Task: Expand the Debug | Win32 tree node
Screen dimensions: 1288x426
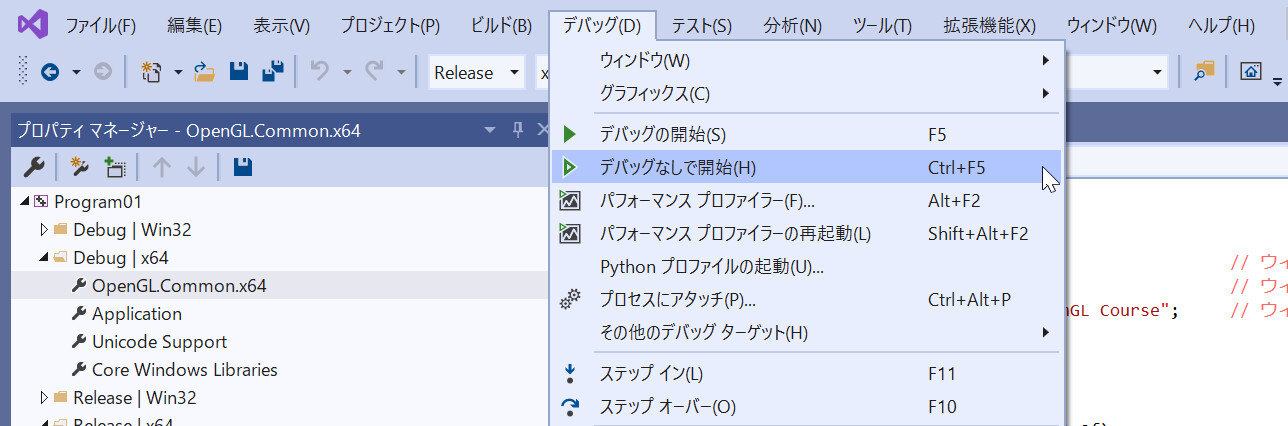Action: (44, 230)
